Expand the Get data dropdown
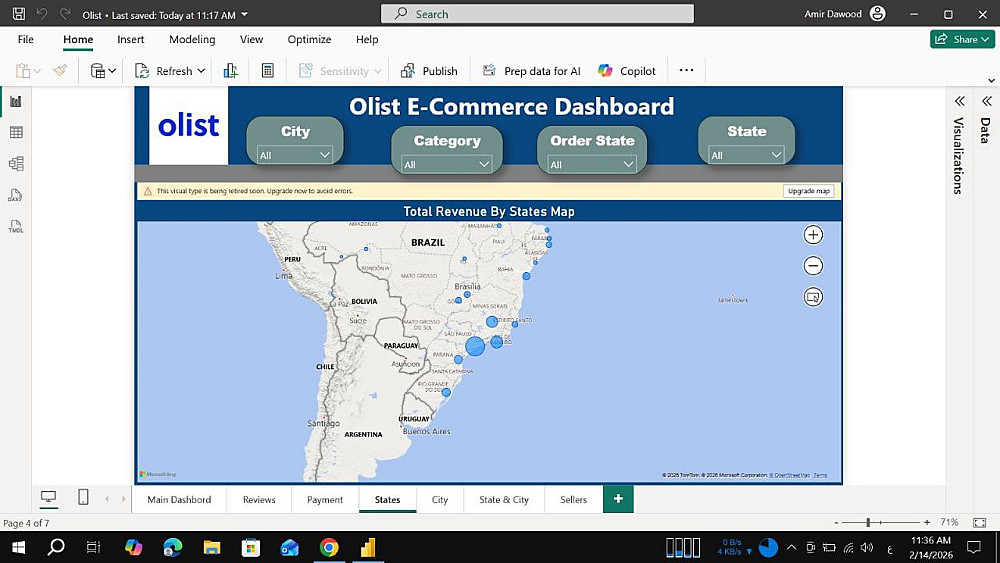This screenshot has width=1000, height=563. (112, 71)
